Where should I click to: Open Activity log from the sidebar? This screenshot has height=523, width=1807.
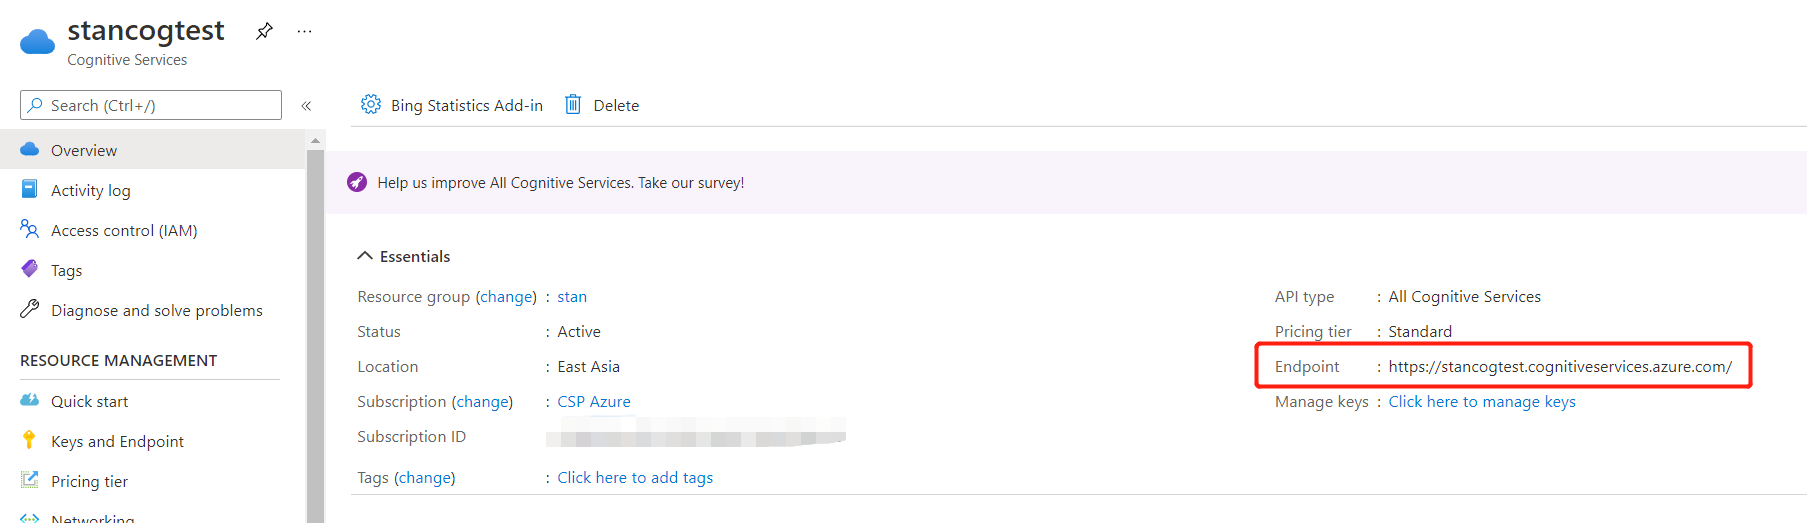(90, 190)
